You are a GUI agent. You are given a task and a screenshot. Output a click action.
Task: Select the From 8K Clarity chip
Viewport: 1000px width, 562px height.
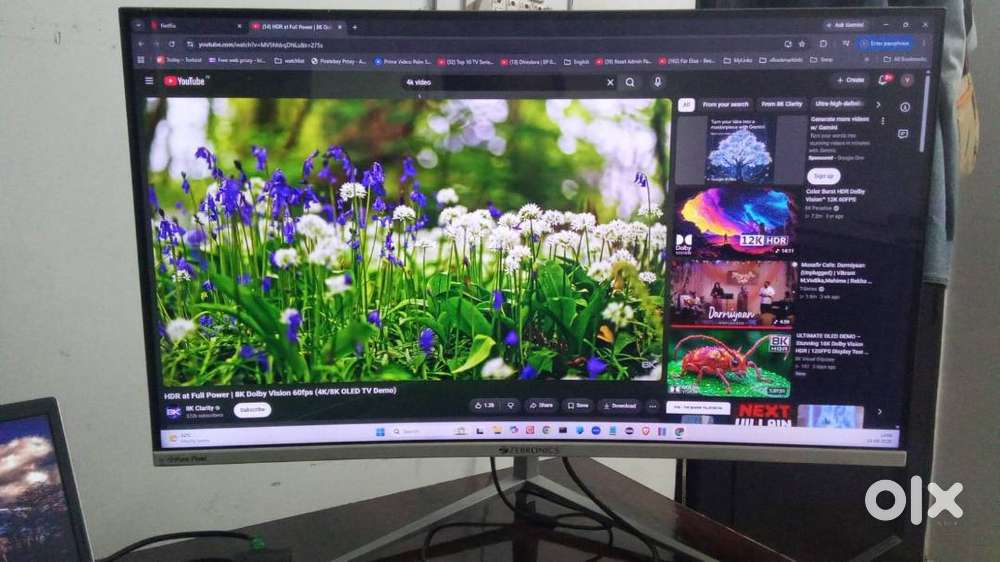781,104
